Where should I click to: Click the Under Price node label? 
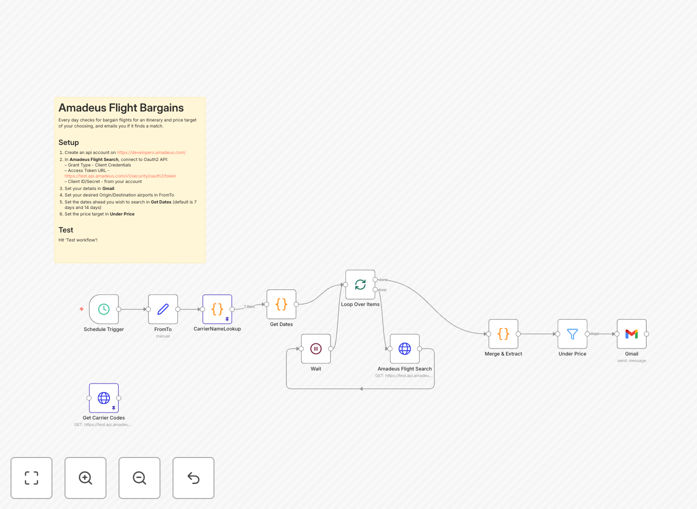(x=572, y=354)
